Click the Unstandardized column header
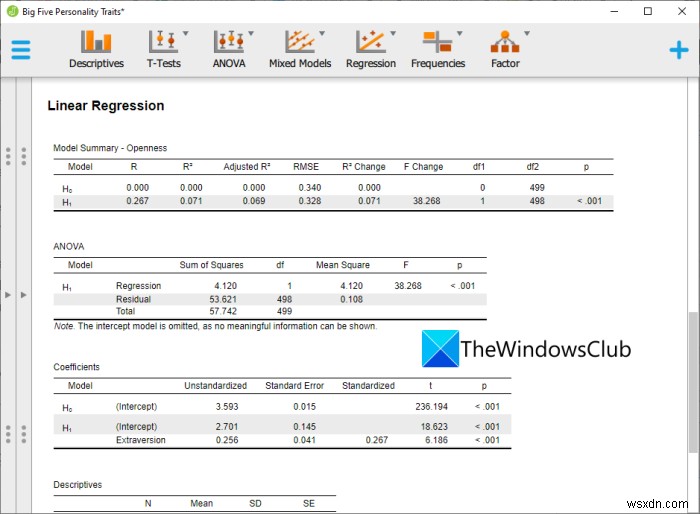 [x=216, y=385]
